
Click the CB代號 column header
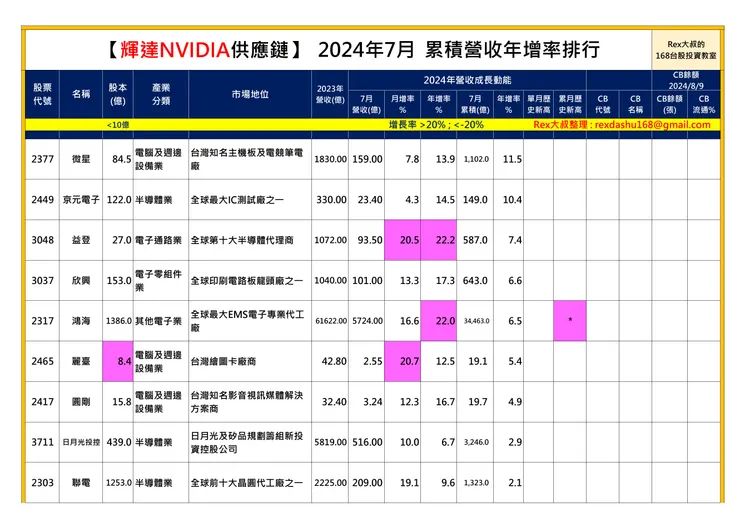pos(603,104)
